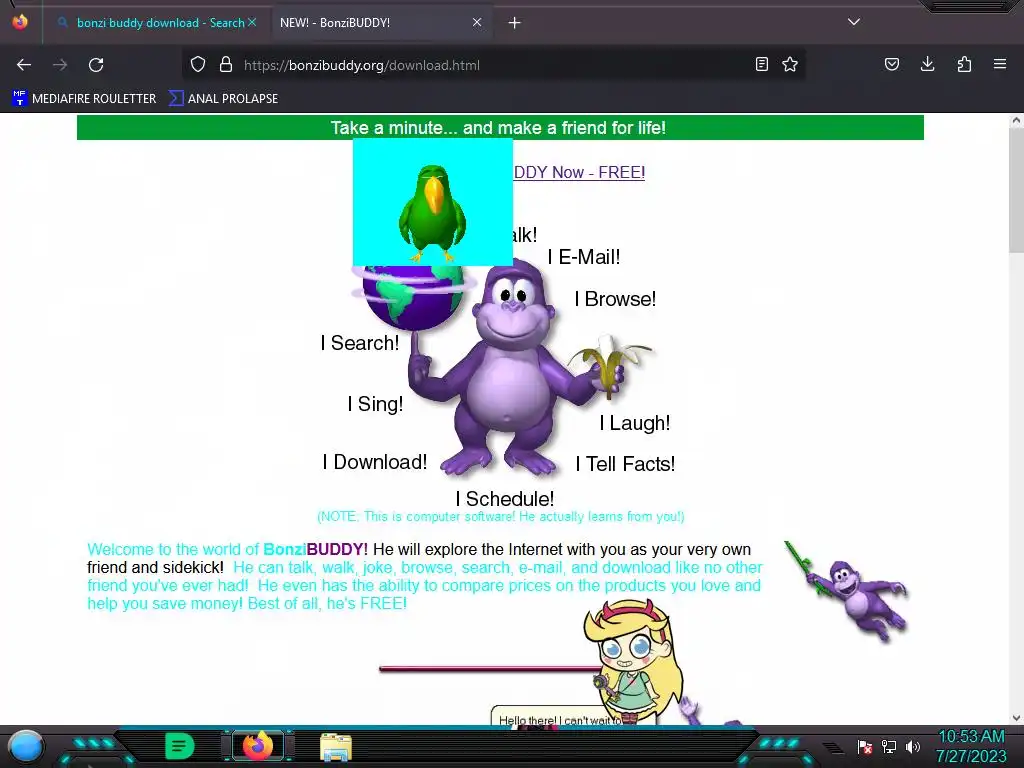Open a new tab with plus button
Image resolution: width=1024 pixels, height=768 pixels.
(x=515, y=23)
